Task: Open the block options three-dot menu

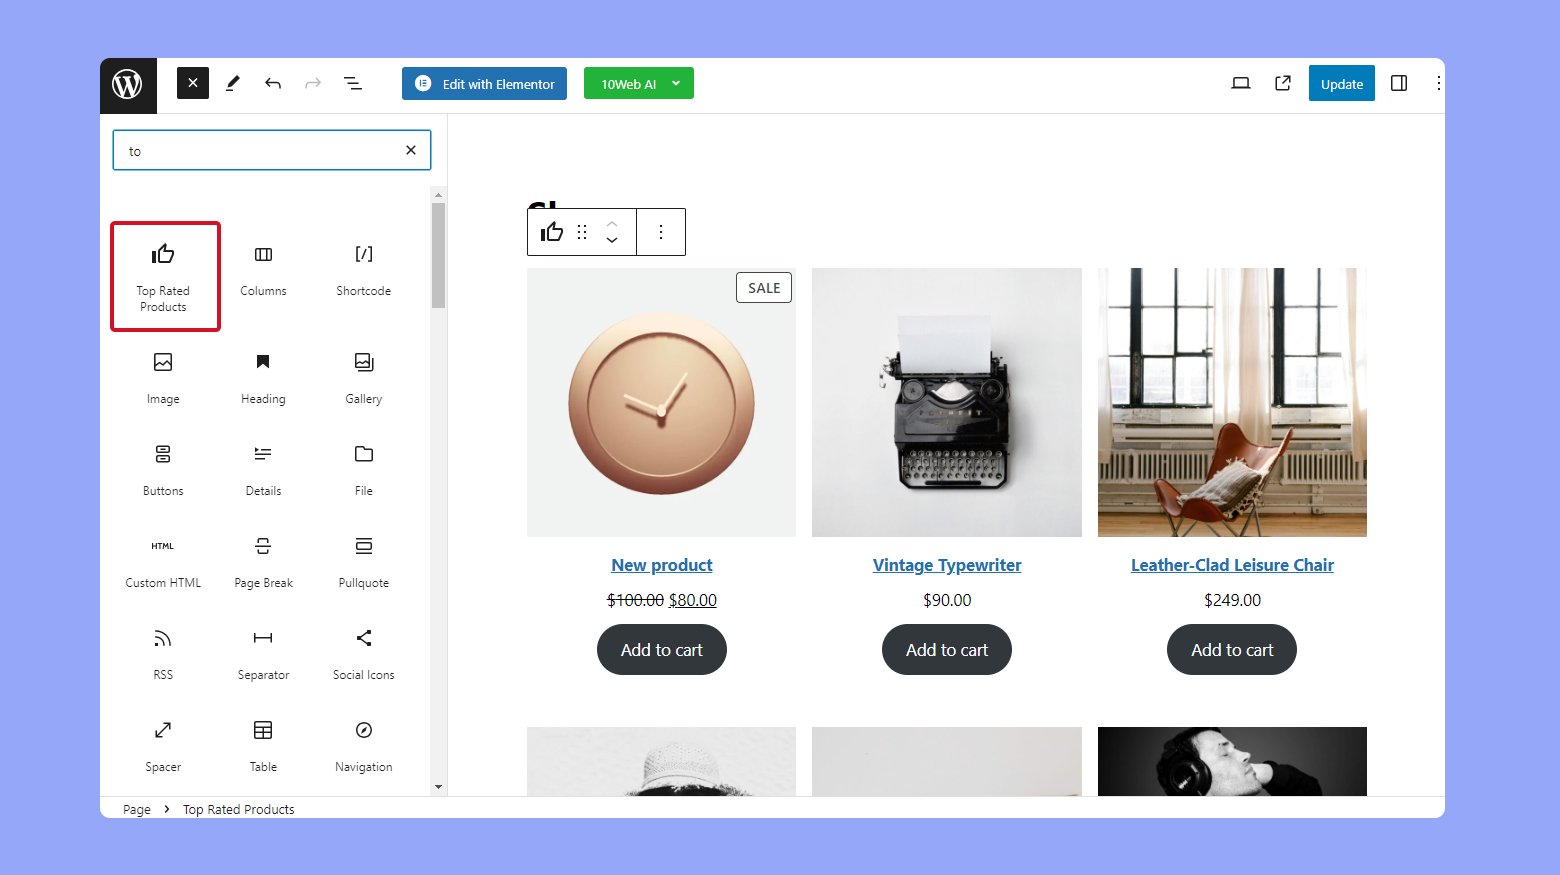Action: click(x=661, y=232)
